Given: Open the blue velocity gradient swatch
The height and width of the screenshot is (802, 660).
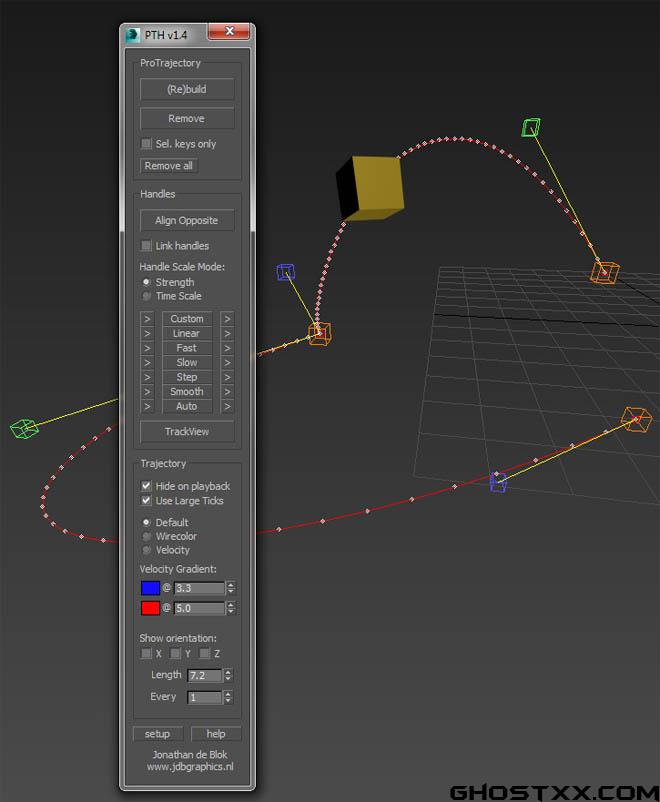Looking at the screenshot, I should tap(150, 588).
